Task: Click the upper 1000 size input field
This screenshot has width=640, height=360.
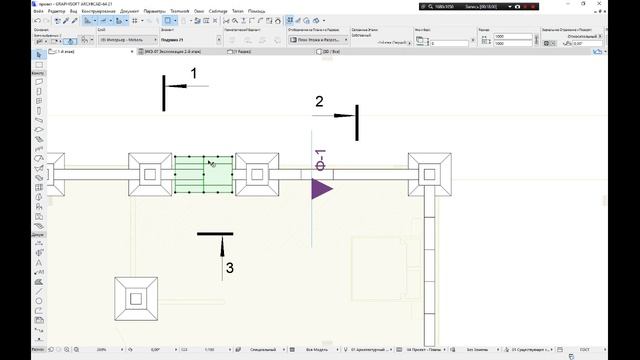Action: [513, 36]
